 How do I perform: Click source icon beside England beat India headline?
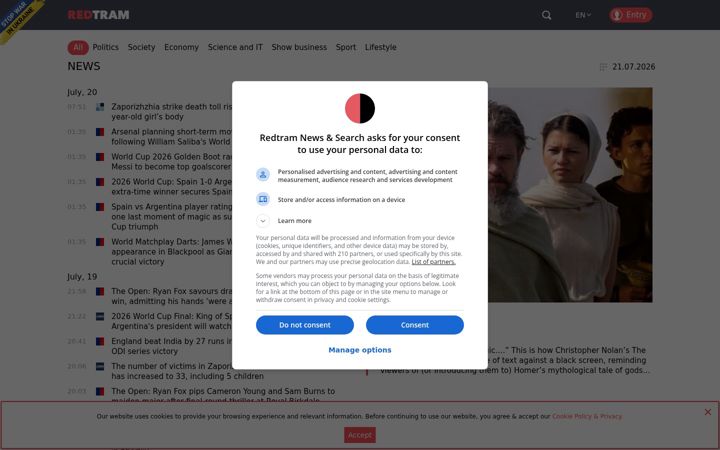coord(100,342)
